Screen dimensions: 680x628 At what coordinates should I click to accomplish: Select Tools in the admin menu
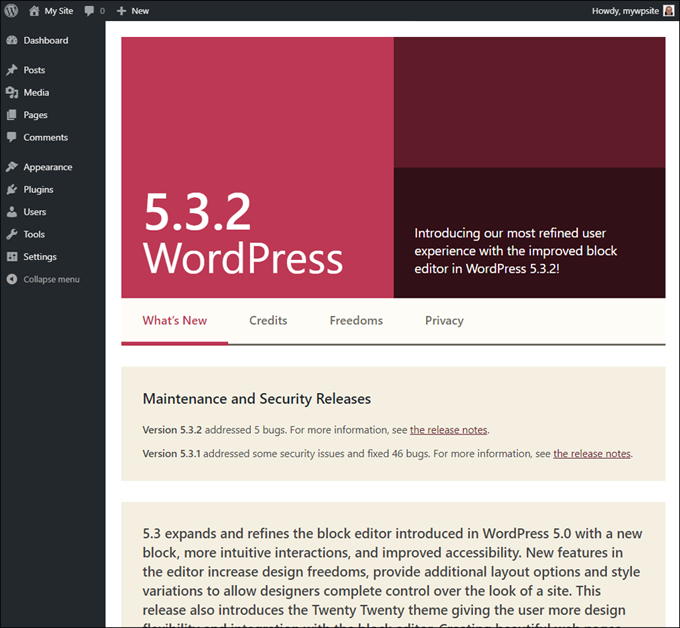[34, 234]
